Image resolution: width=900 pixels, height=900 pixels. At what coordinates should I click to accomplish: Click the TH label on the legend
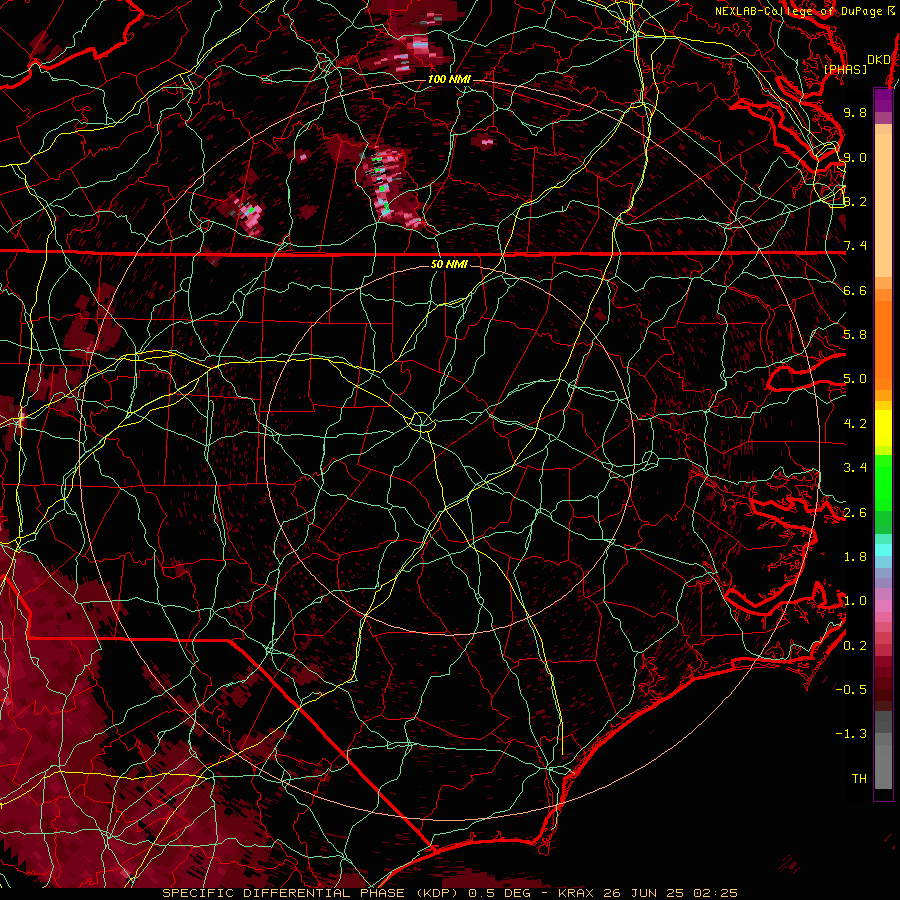[x=859, y=779]
